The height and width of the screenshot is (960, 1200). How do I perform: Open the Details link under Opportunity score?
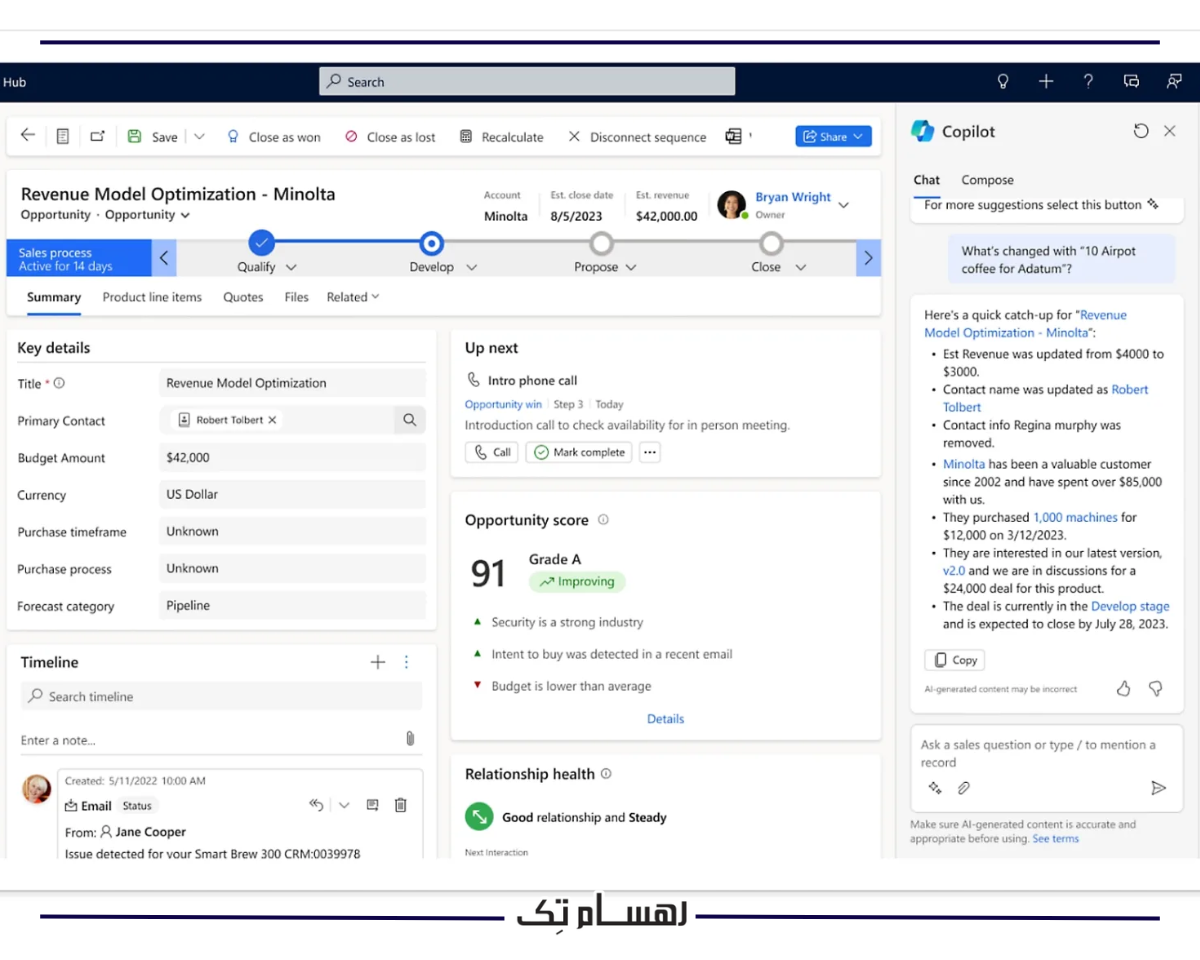pyautogui.click(x=665, y=718)
